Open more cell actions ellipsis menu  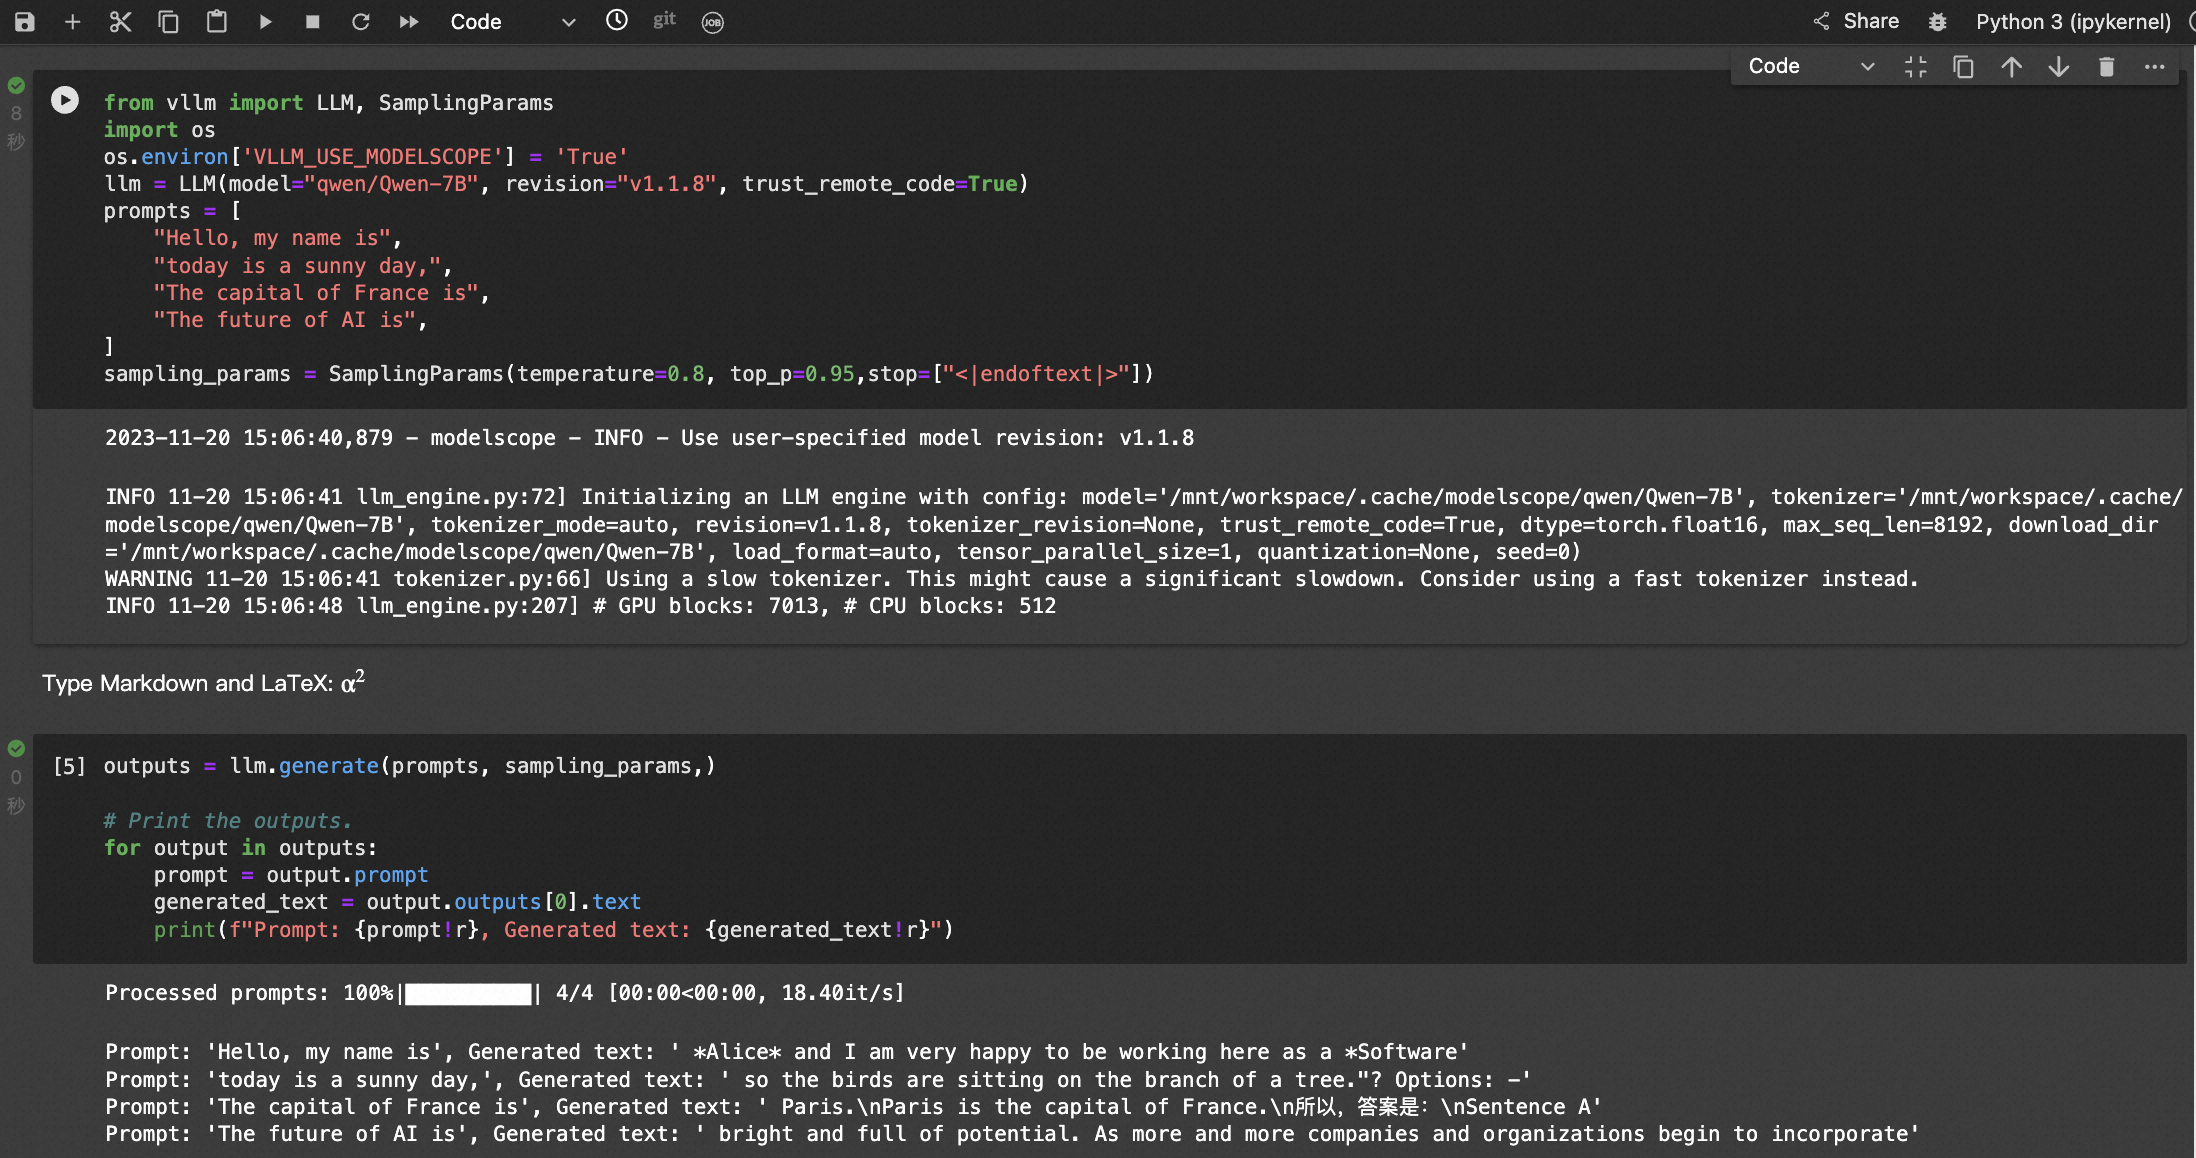pos(2154,66)
